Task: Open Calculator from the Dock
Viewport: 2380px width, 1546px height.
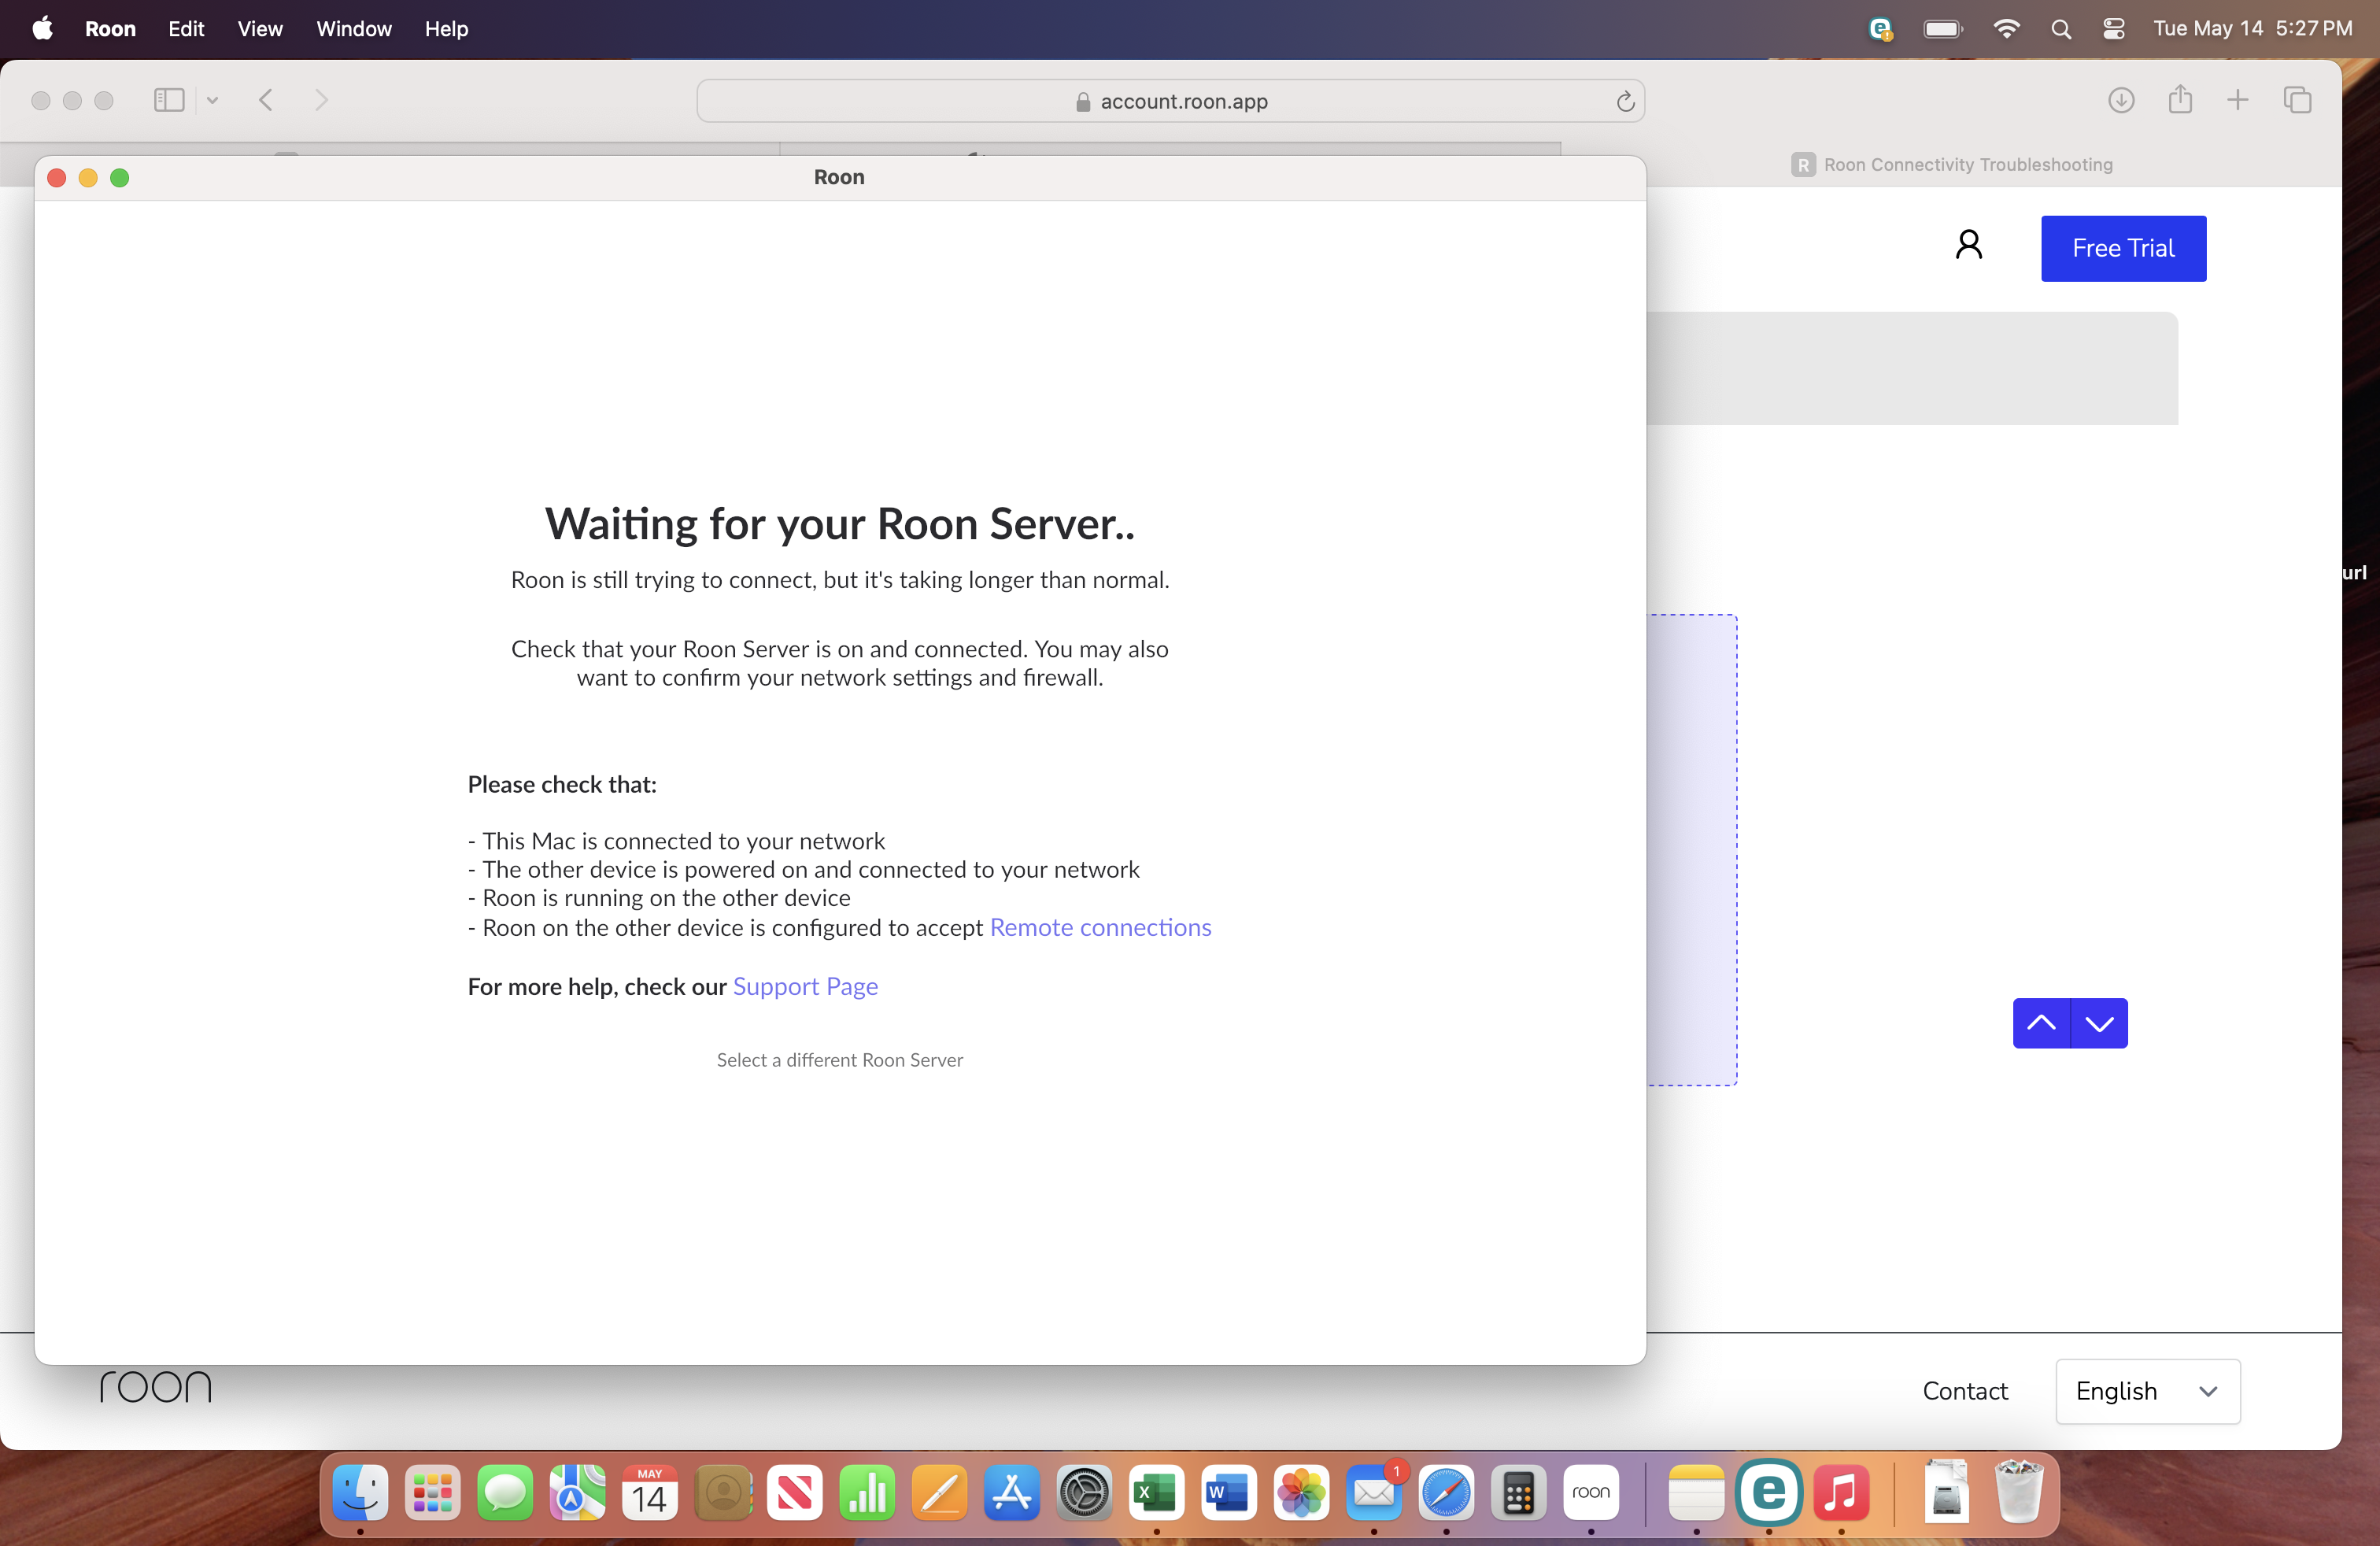Action: [x=1518, y=1493]
